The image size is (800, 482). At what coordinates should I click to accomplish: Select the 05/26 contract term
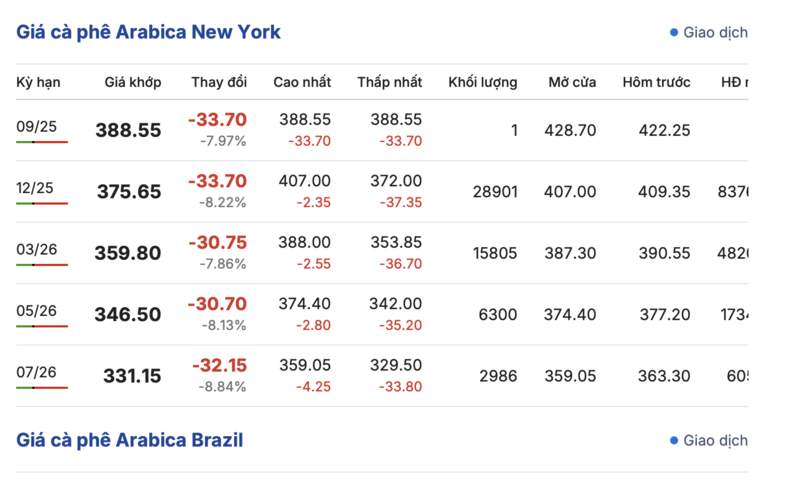coord(36,311)
